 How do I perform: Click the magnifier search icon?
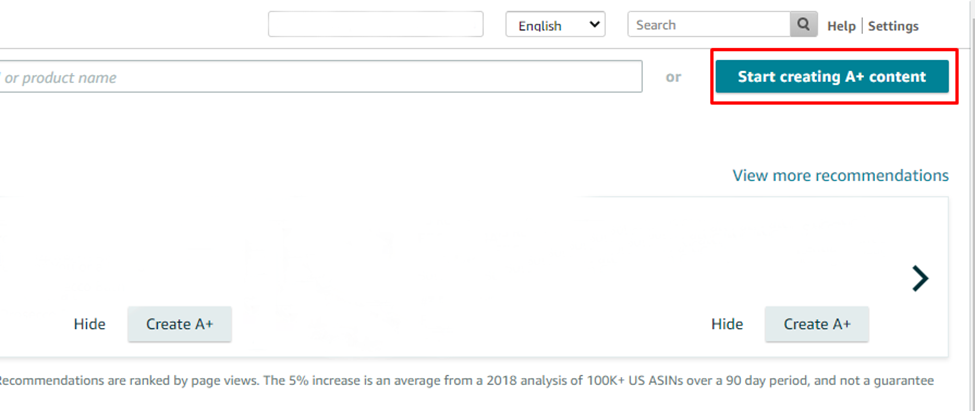(803, 24)
